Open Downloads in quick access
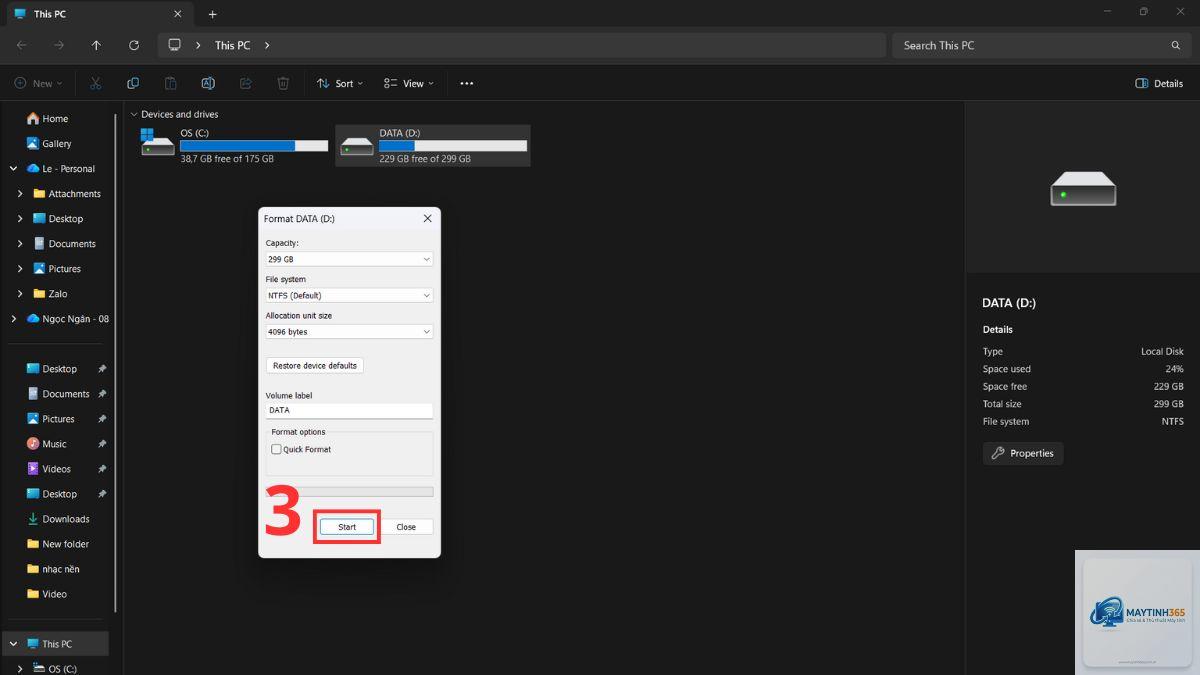 58,519
